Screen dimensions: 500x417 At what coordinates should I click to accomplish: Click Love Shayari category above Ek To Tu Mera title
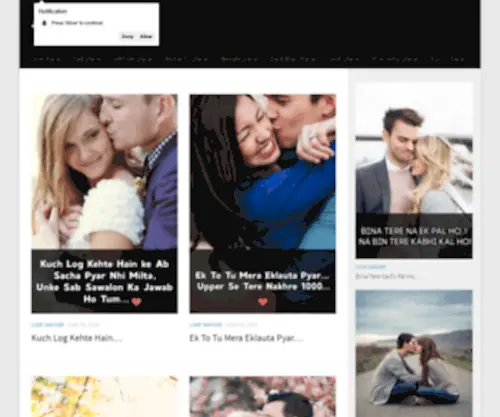pos(206,325)
